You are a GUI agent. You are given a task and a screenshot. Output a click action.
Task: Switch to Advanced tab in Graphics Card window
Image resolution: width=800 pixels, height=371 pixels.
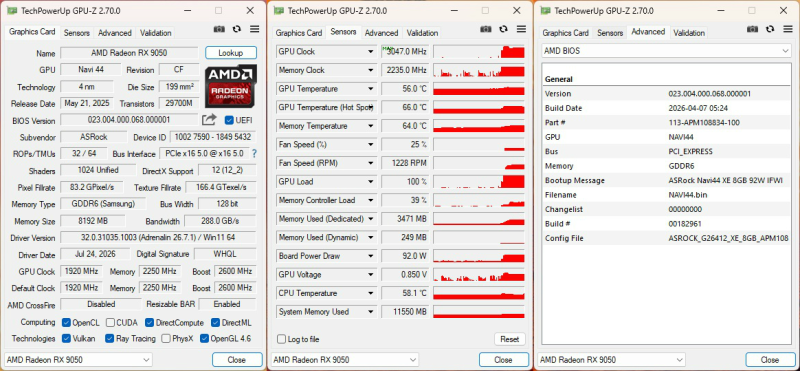(115, 33)
